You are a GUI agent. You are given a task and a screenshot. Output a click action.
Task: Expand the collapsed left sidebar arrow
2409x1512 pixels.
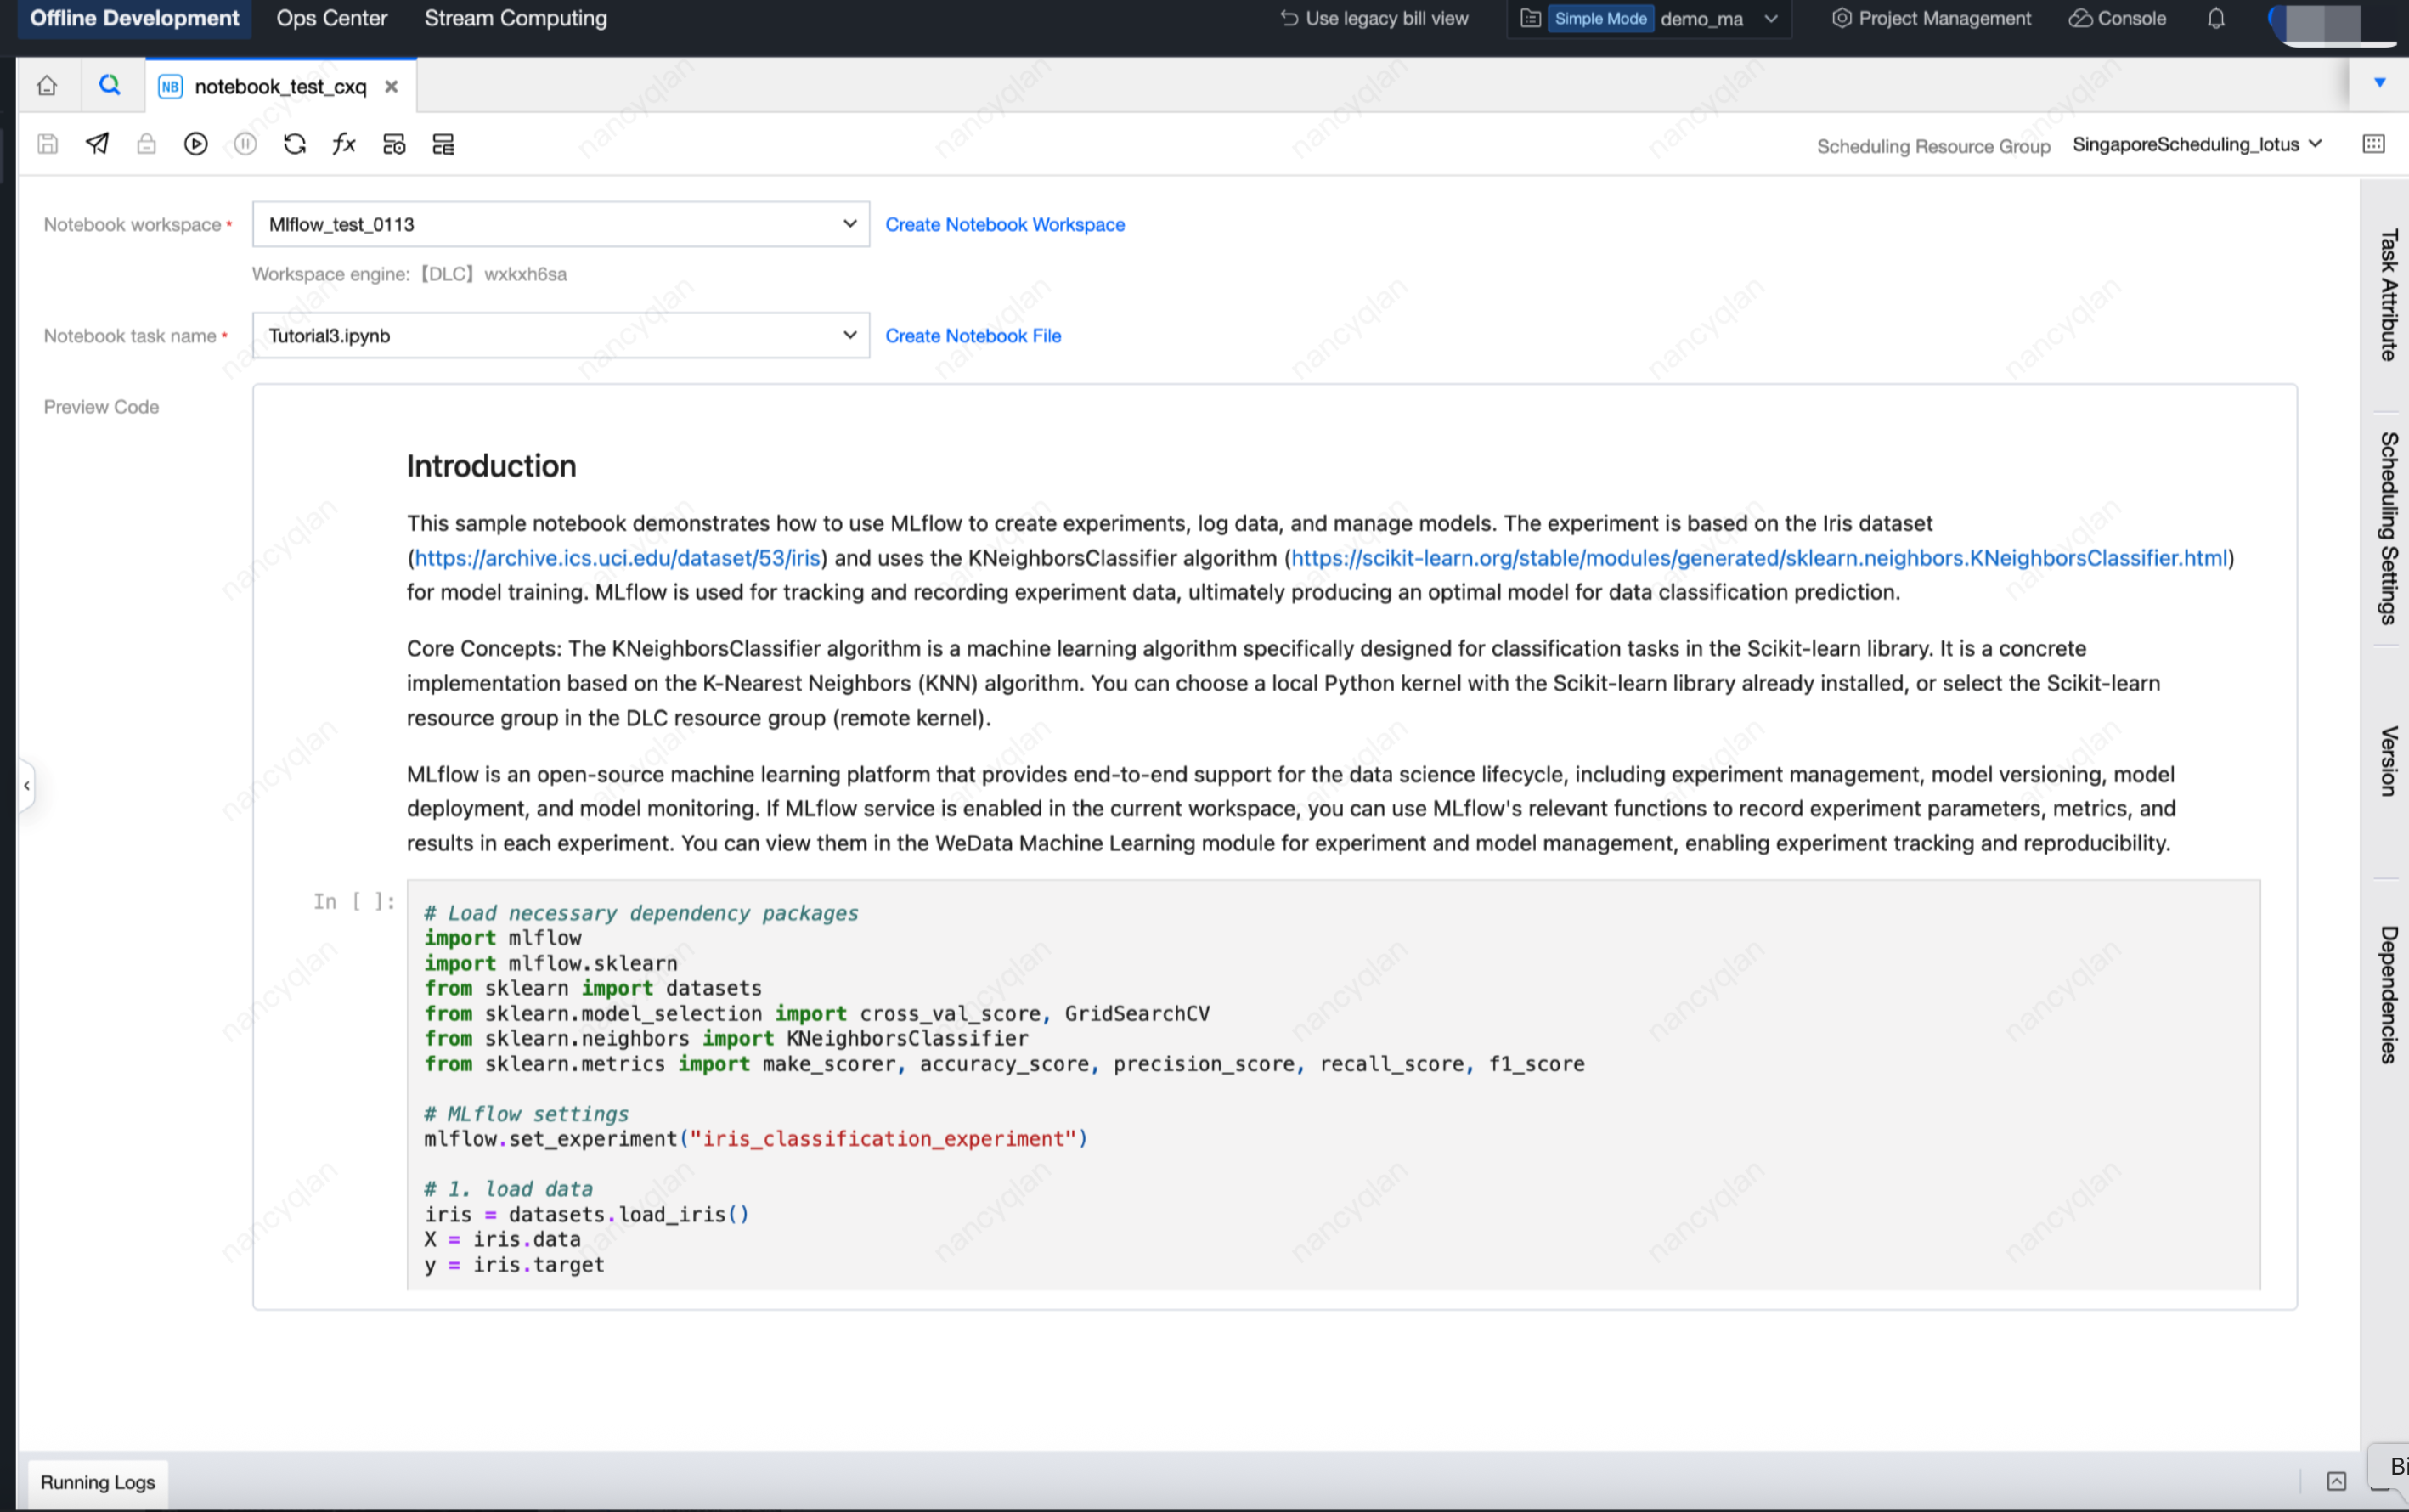[27, 786]
